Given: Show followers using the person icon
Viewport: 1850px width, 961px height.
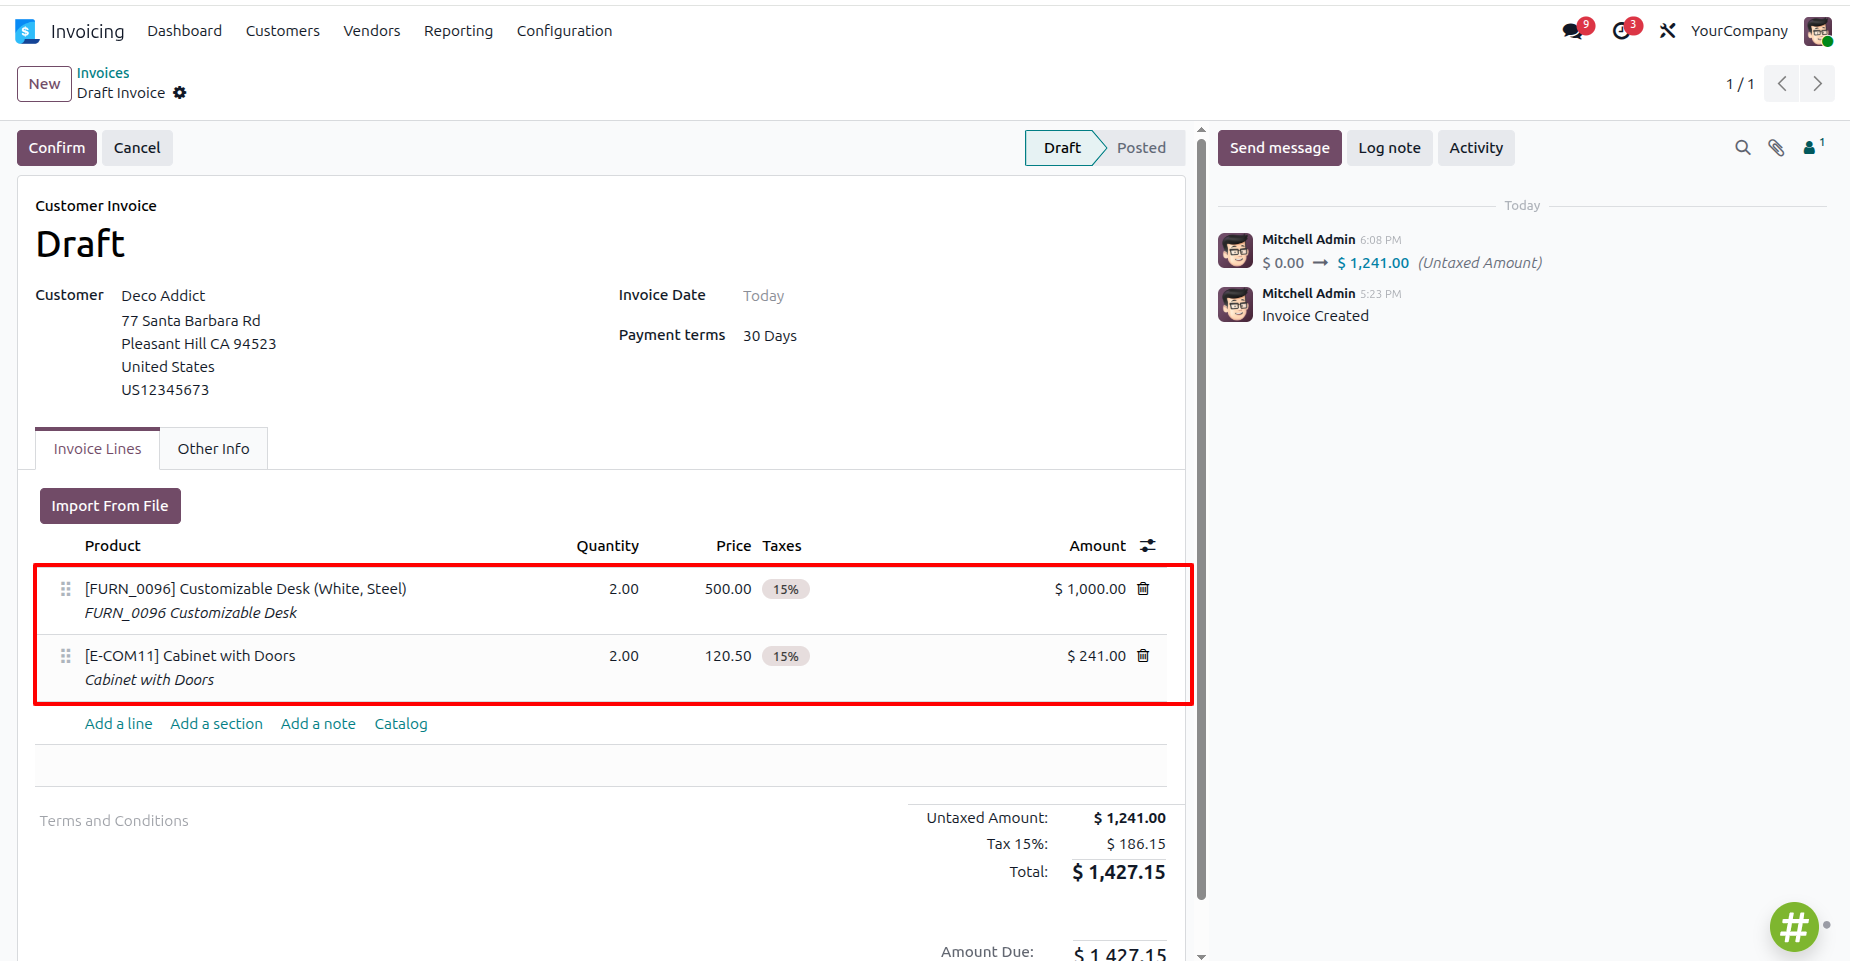Looking at the screenshot, I should click(x=1813, y=147).
